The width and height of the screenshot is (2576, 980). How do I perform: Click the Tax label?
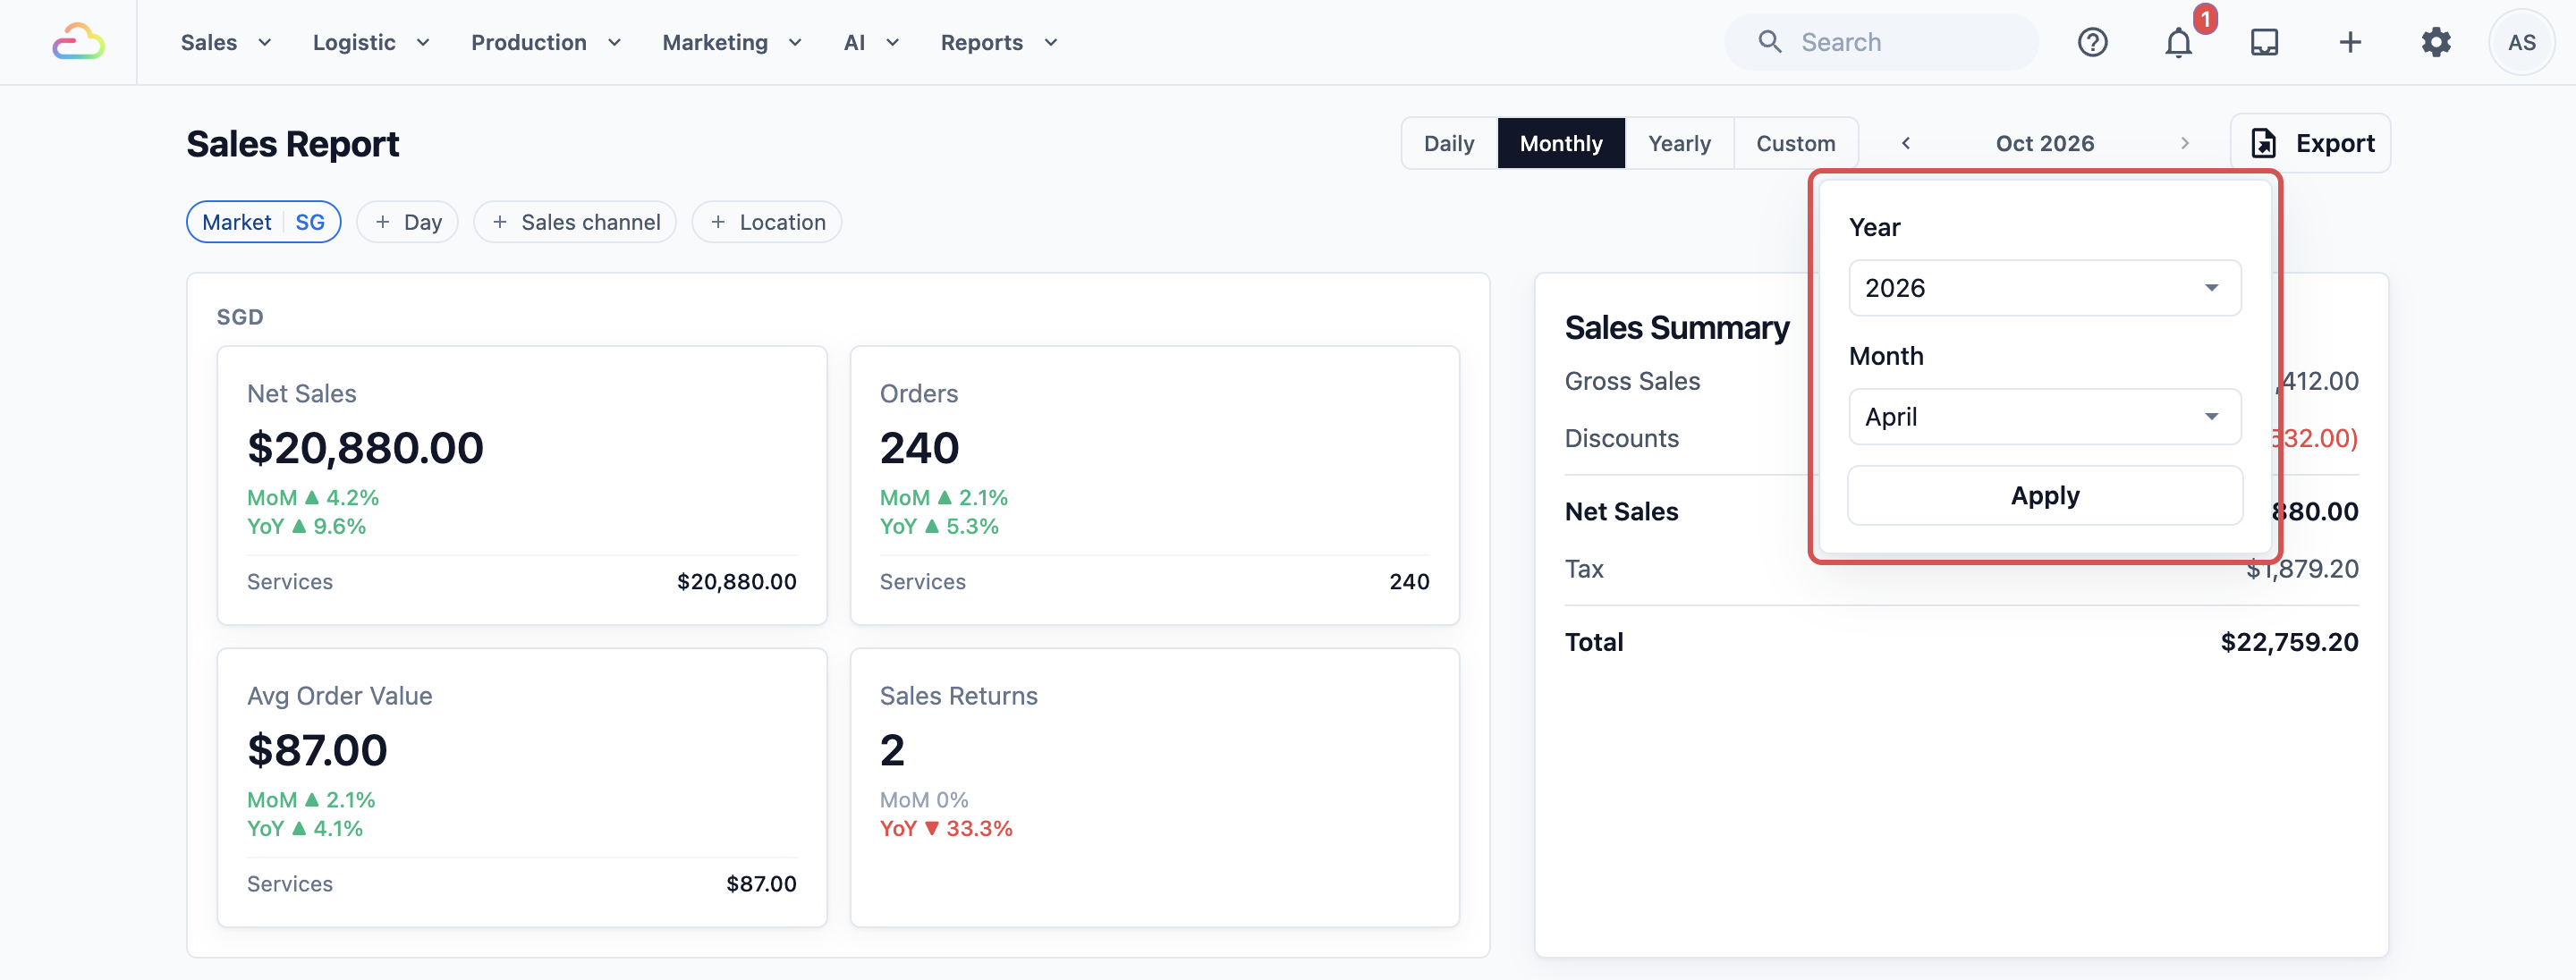[x=1584, y=569]
